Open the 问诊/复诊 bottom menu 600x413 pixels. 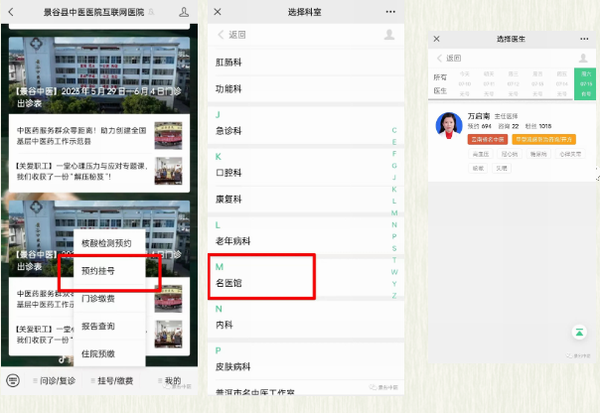tap(54, 381)
